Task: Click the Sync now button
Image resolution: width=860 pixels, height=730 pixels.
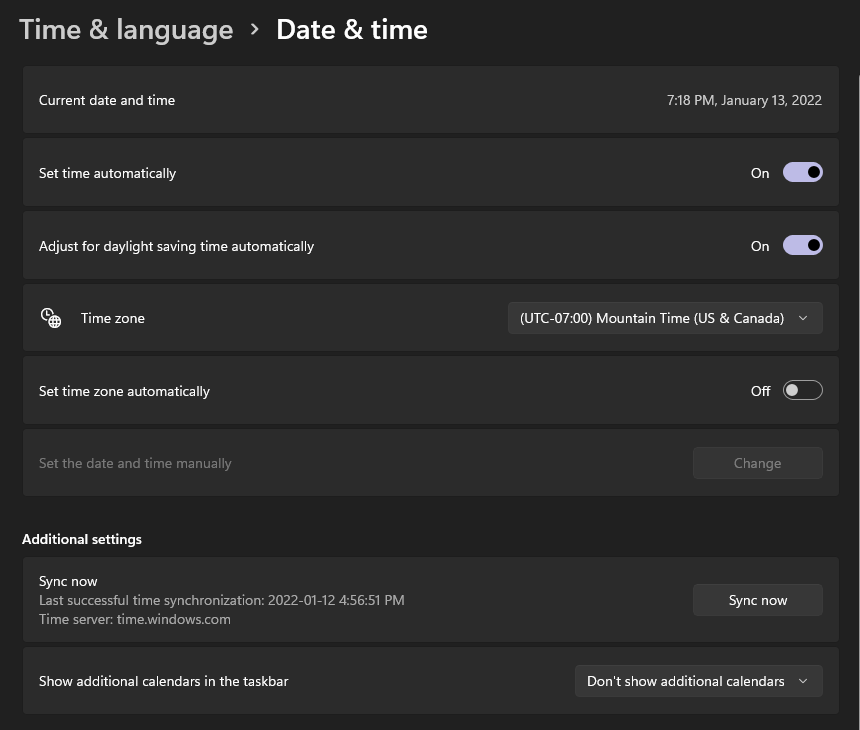Action: (757, 600)
